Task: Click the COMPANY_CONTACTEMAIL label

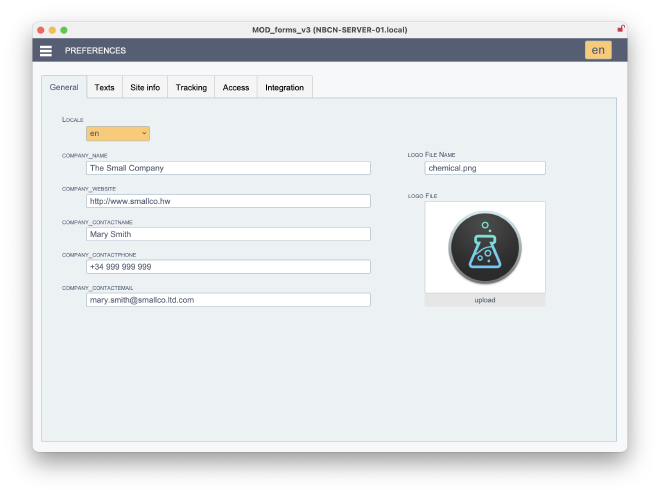Action: point(97,288)
